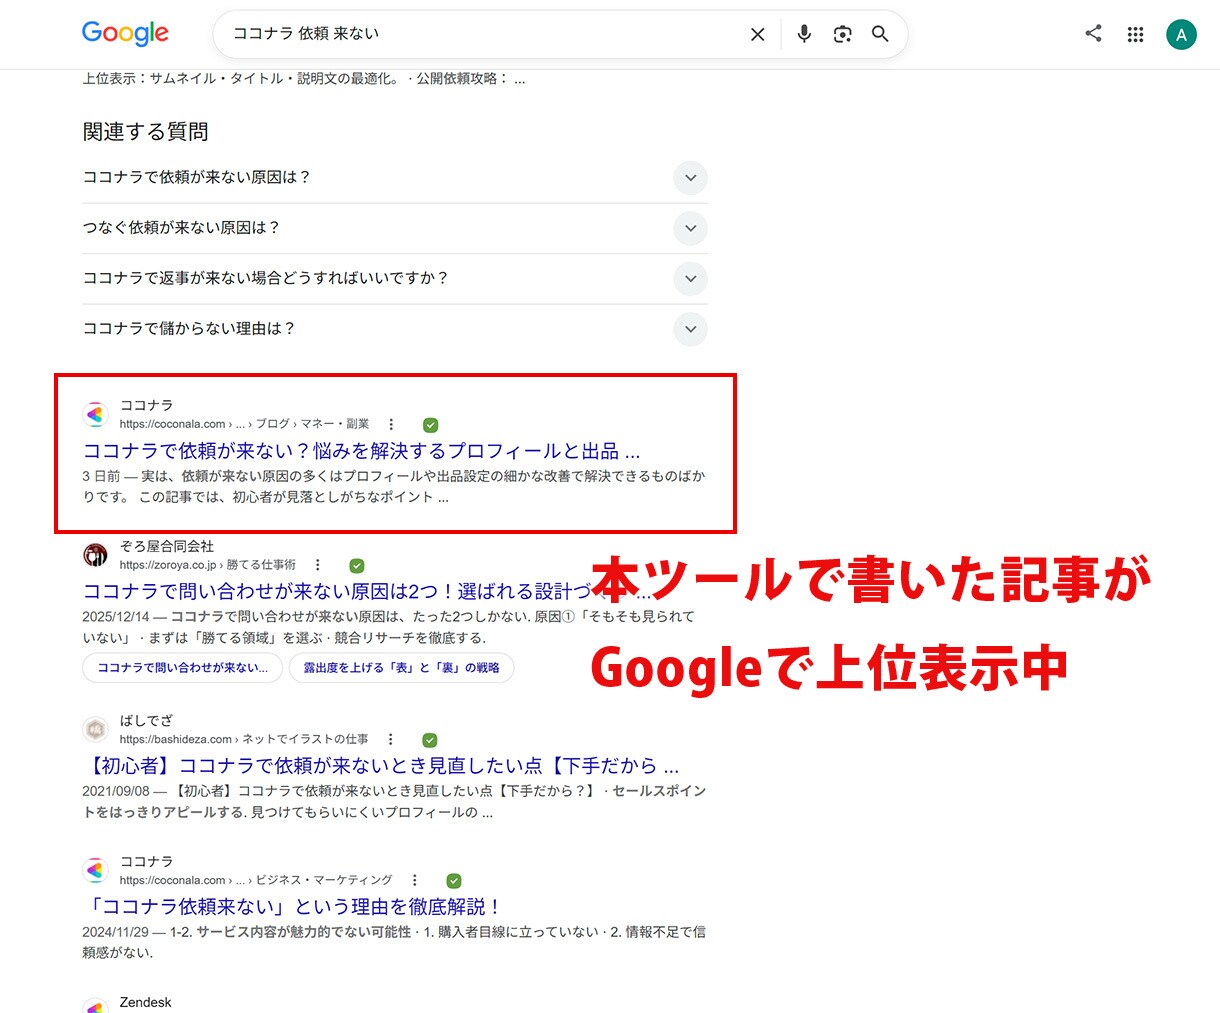Open search by image camera icon
Screen dimensions: 1220x1013
pyautogui.click(x=843, y=34)
